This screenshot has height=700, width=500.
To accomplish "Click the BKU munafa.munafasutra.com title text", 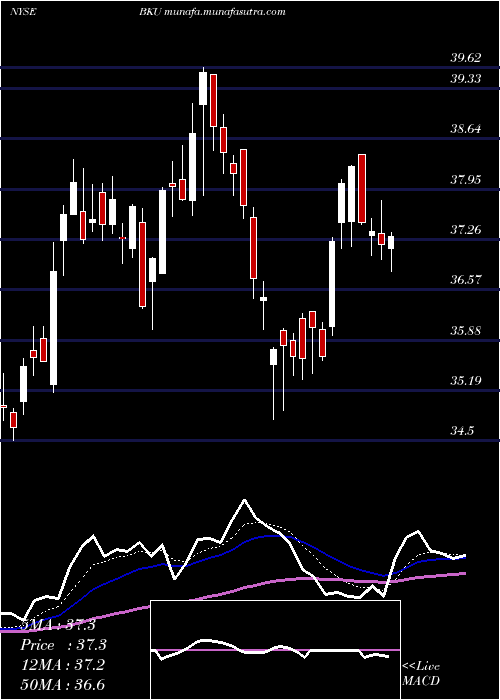I will 212,12.
